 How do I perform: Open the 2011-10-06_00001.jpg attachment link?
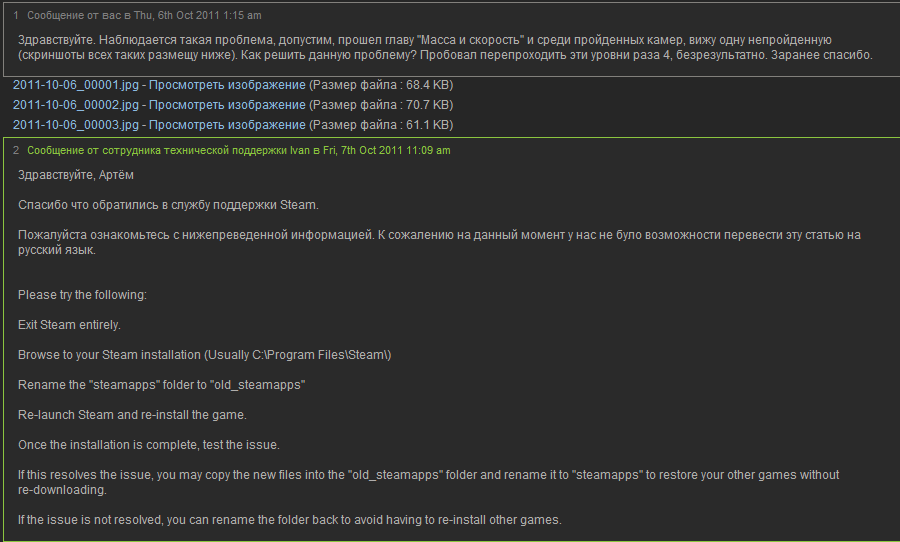(x=76, y=85)
